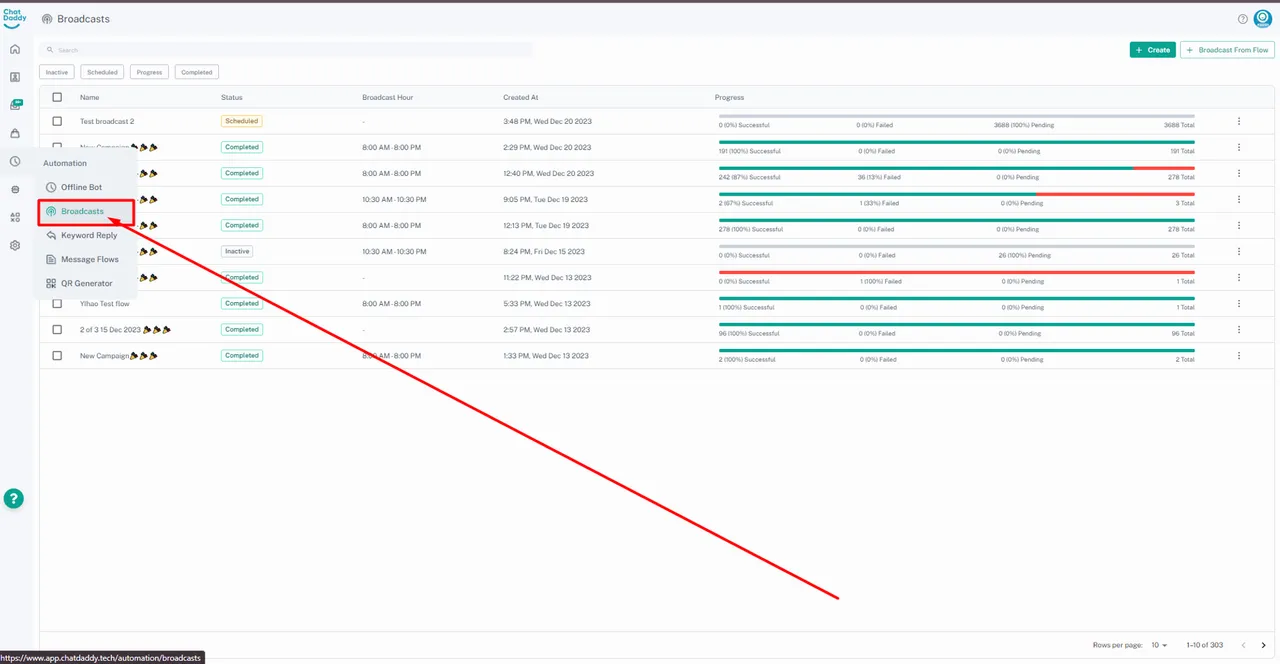Check the box for Test broadcast 2

(x=57, y=121)
